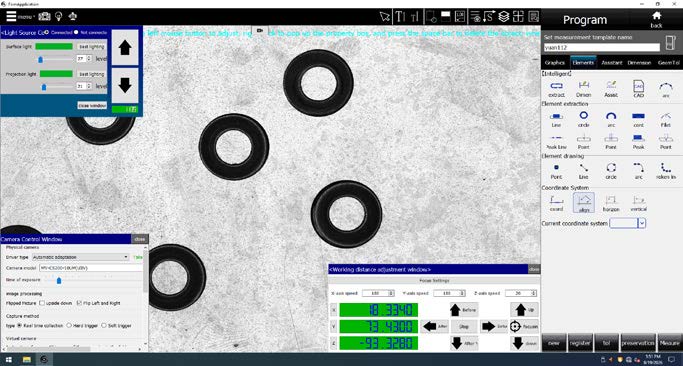Select the horizon coordinate tool

coord(611,203)
